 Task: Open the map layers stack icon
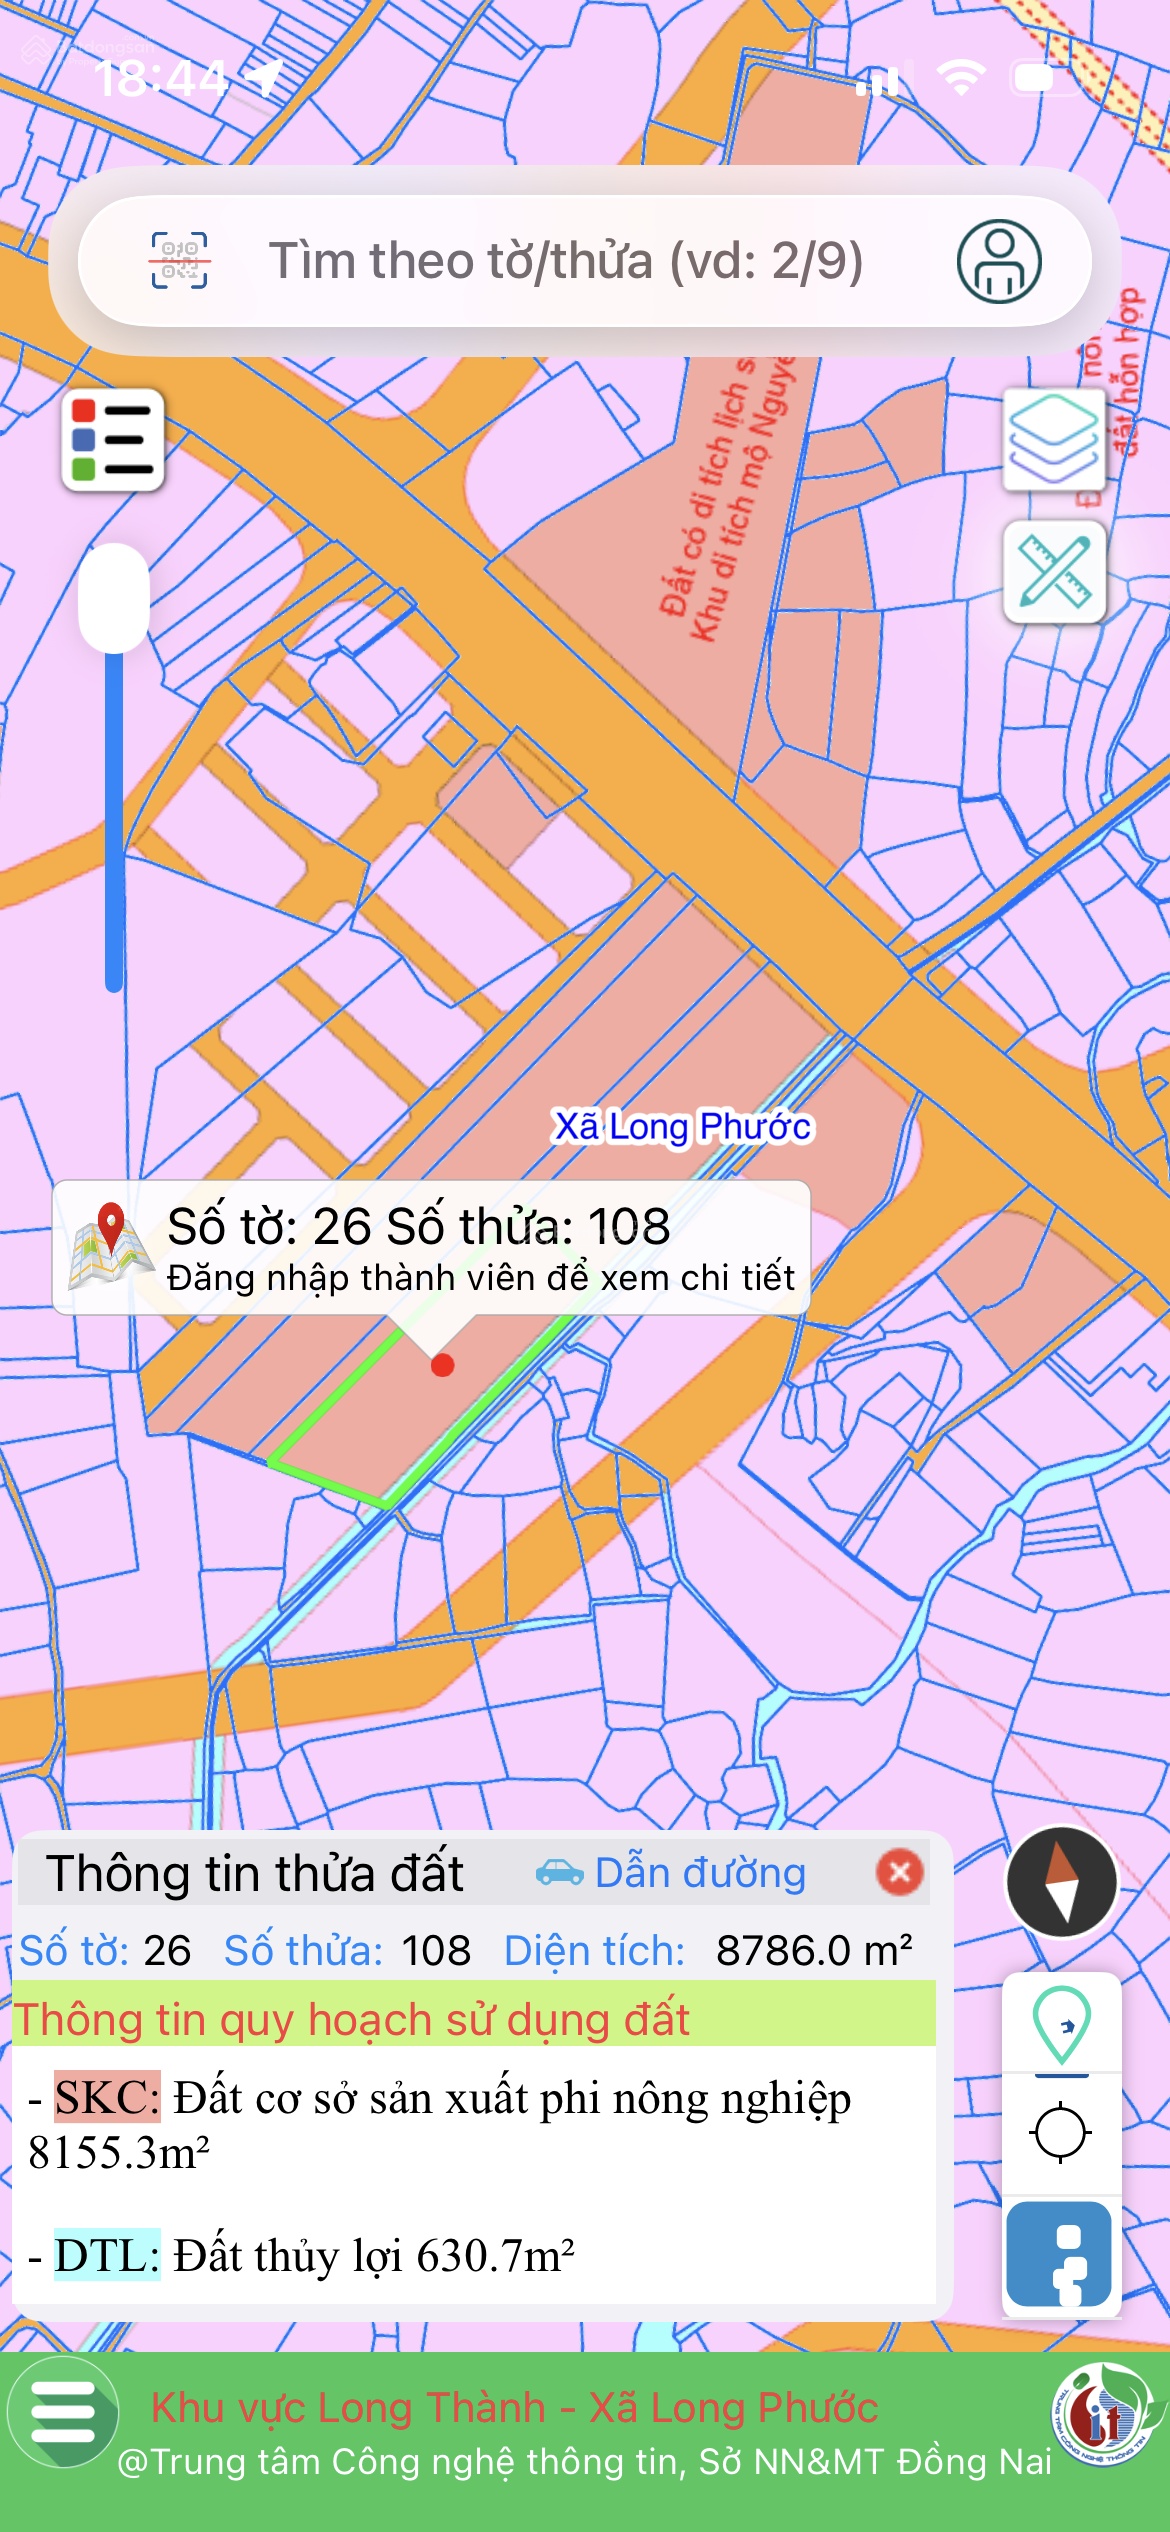(1053, 439)
